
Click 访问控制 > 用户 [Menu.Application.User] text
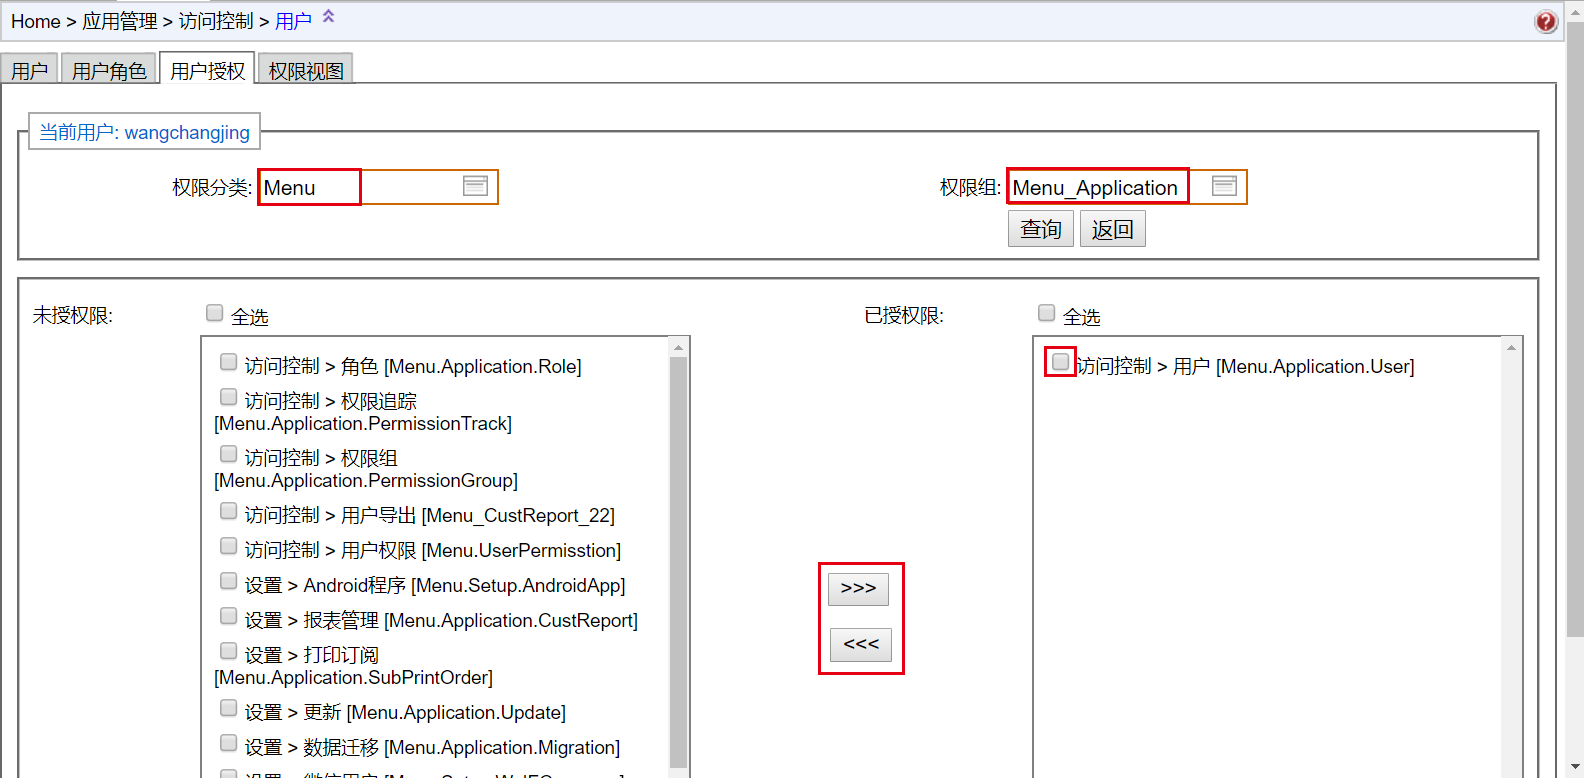[1245, 367]
